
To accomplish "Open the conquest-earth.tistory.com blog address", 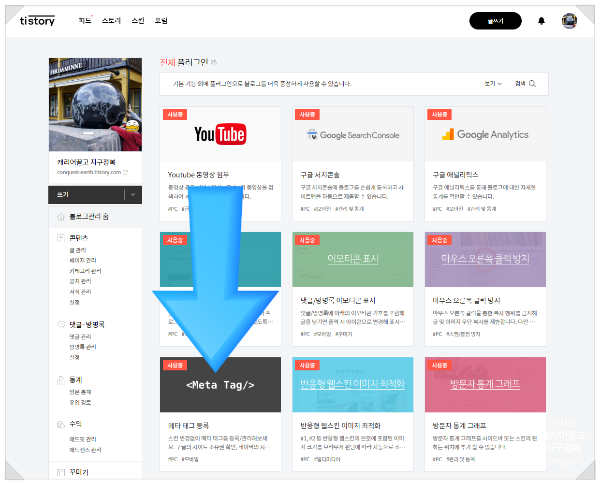I will pos(89,172).
